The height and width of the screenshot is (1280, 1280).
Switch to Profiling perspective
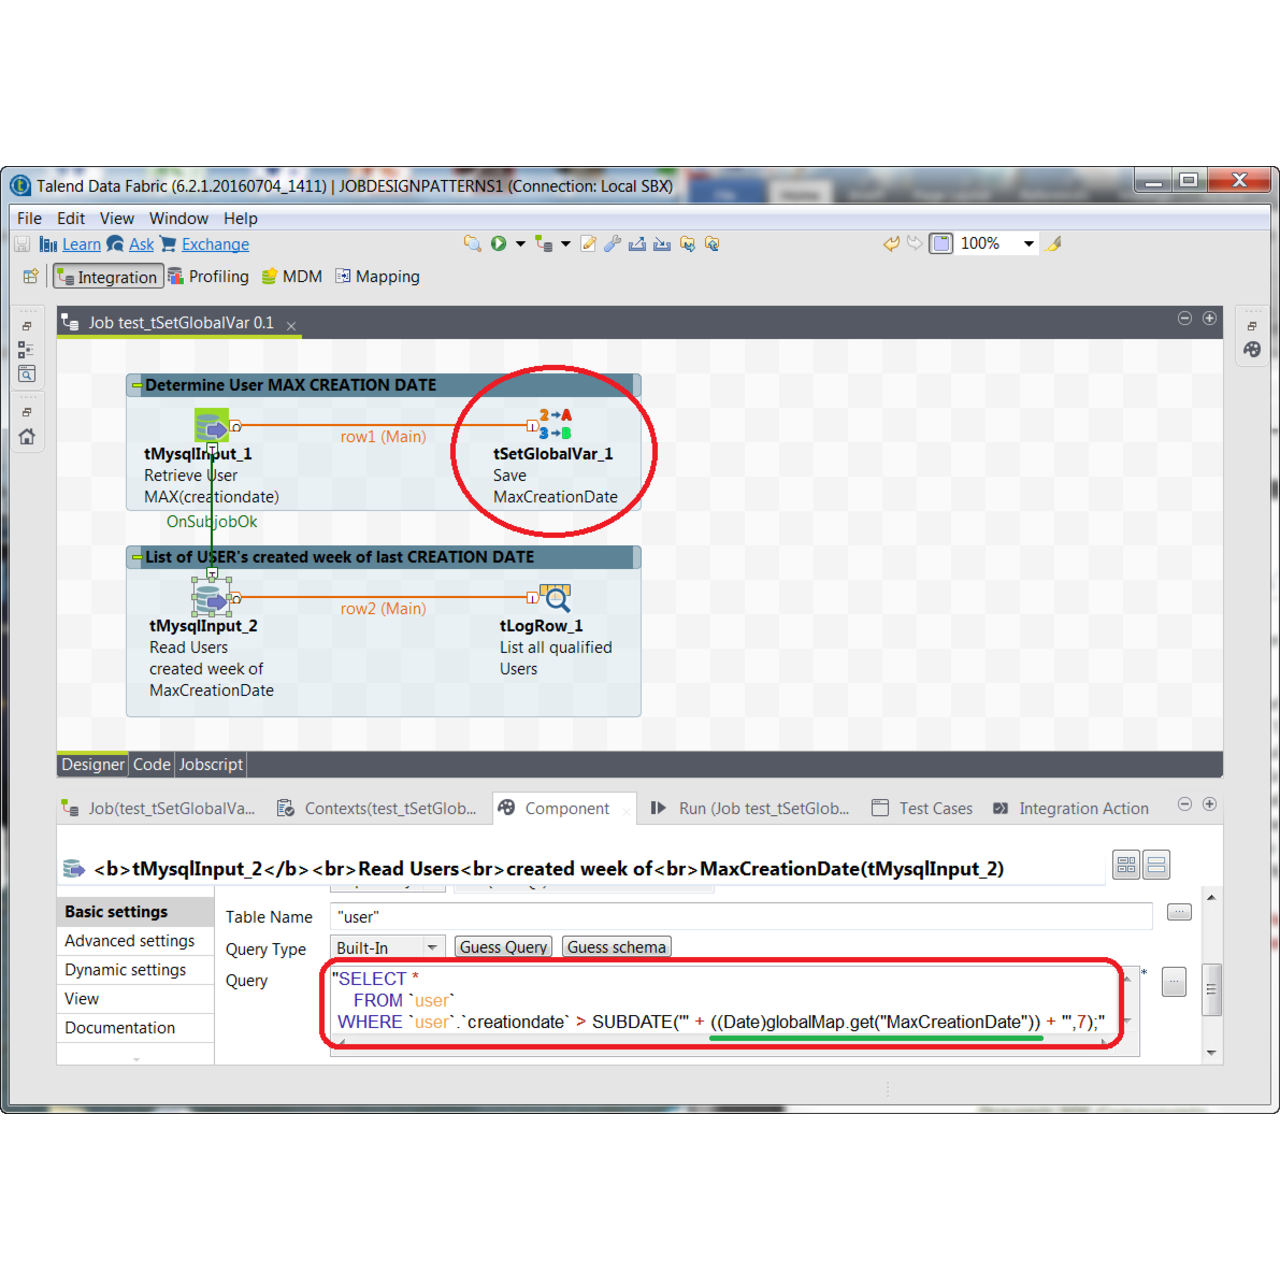[209, 276]
